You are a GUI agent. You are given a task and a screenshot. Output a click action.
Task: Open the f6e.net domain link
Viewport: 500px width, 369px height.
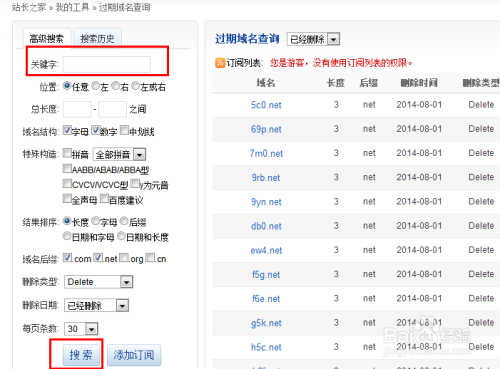[x=266, y=299]
